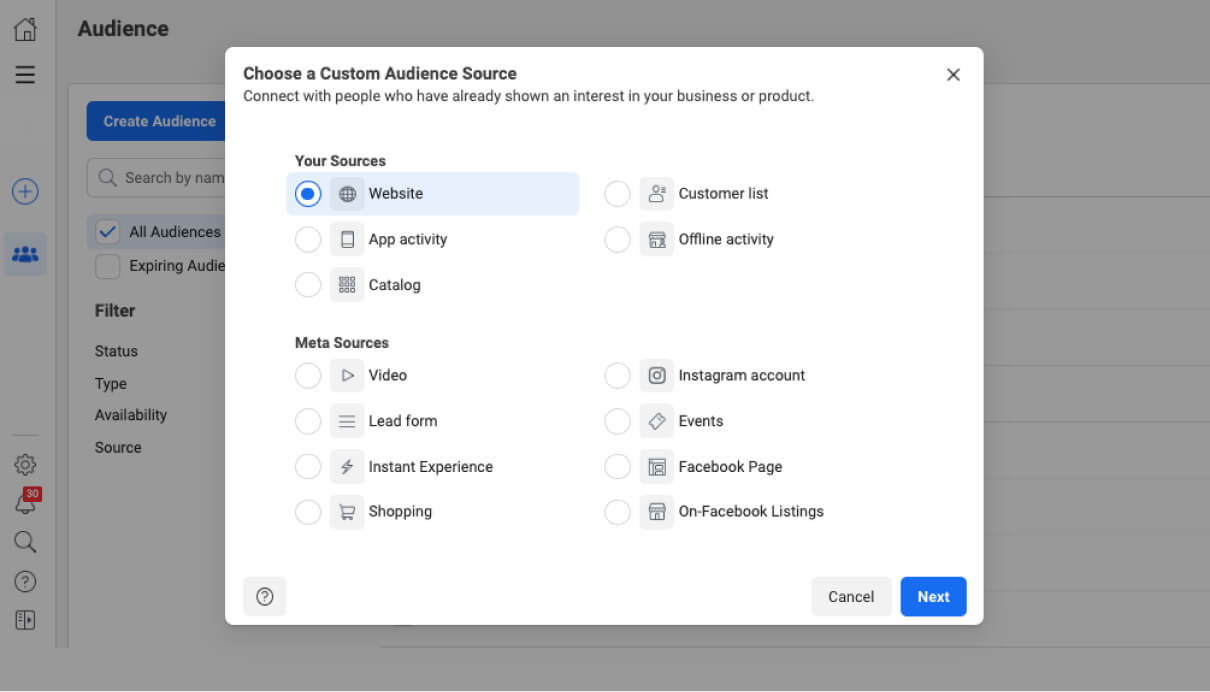Click the ticket icon beside Events
This screenshot has width=1210, height=692.
[657, 422]
